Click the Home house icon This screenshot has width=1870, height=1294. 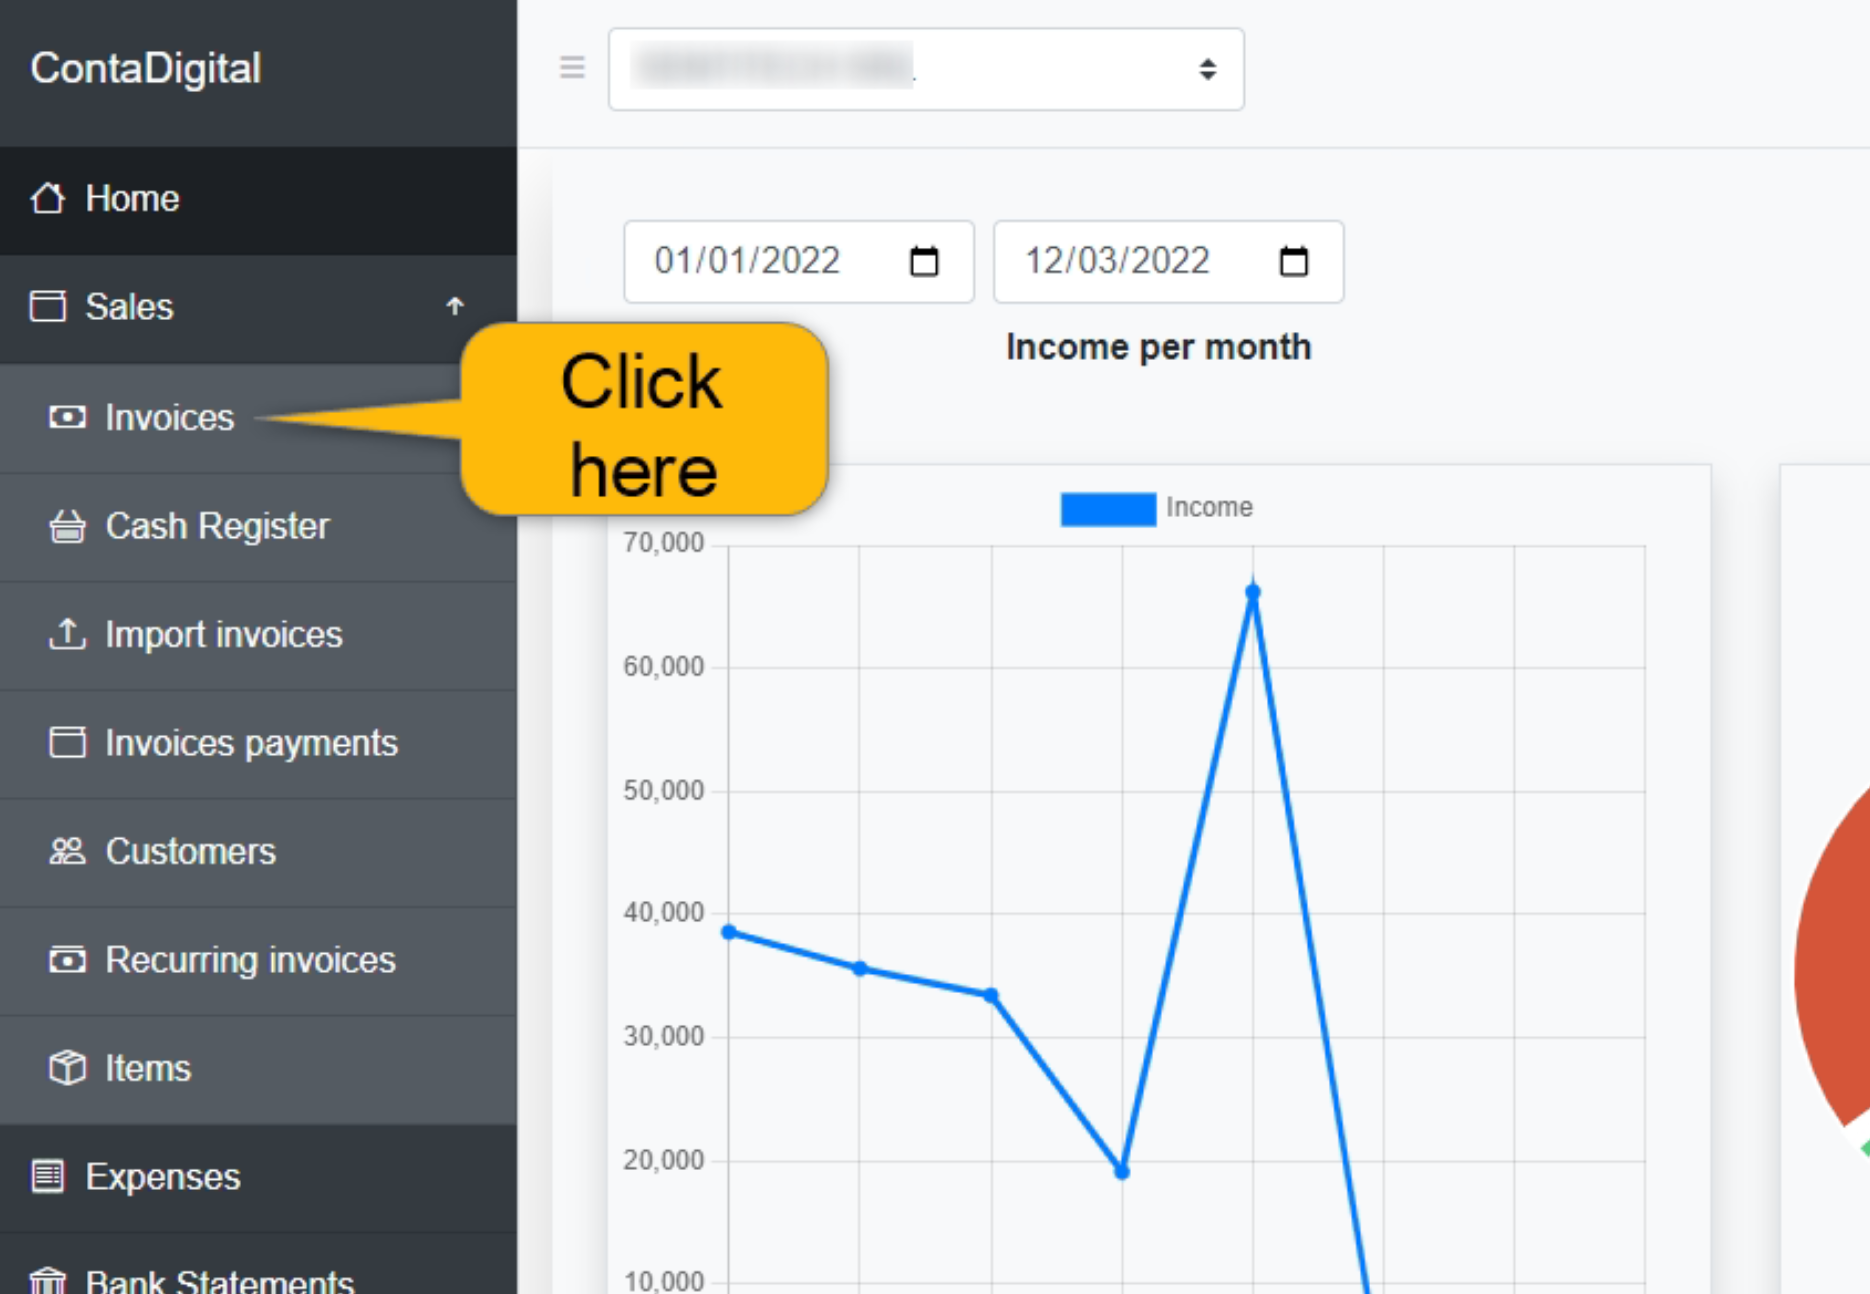tap(48, 199)
